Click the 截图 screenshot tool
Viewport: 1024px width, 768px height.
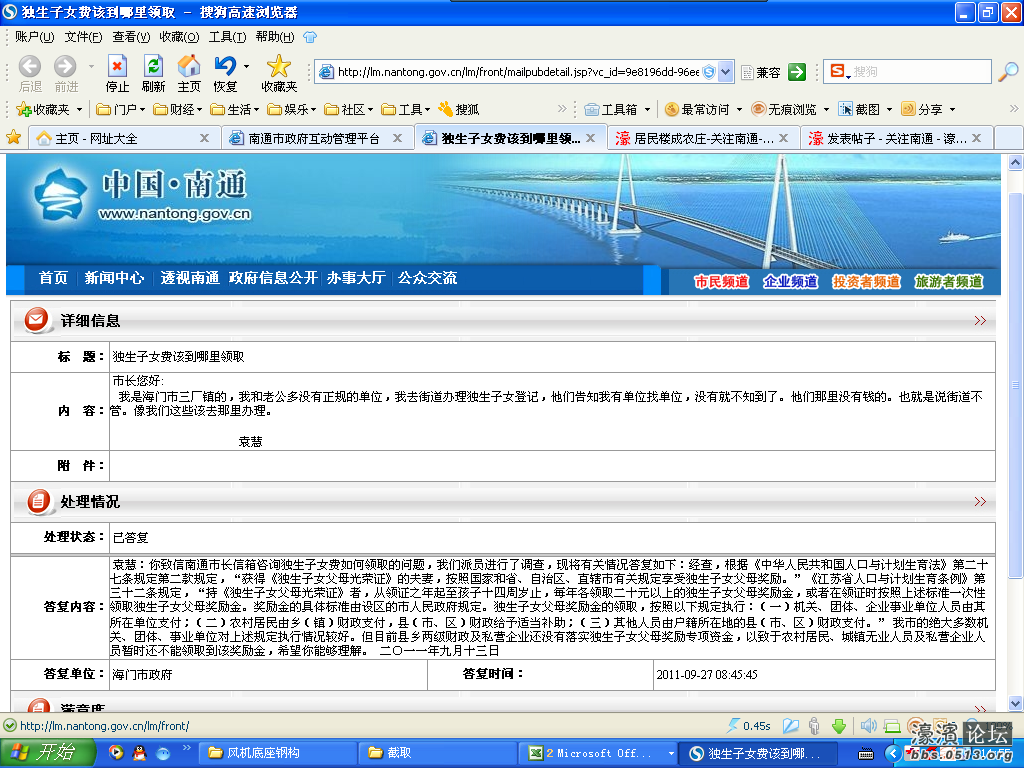(865, 109)
